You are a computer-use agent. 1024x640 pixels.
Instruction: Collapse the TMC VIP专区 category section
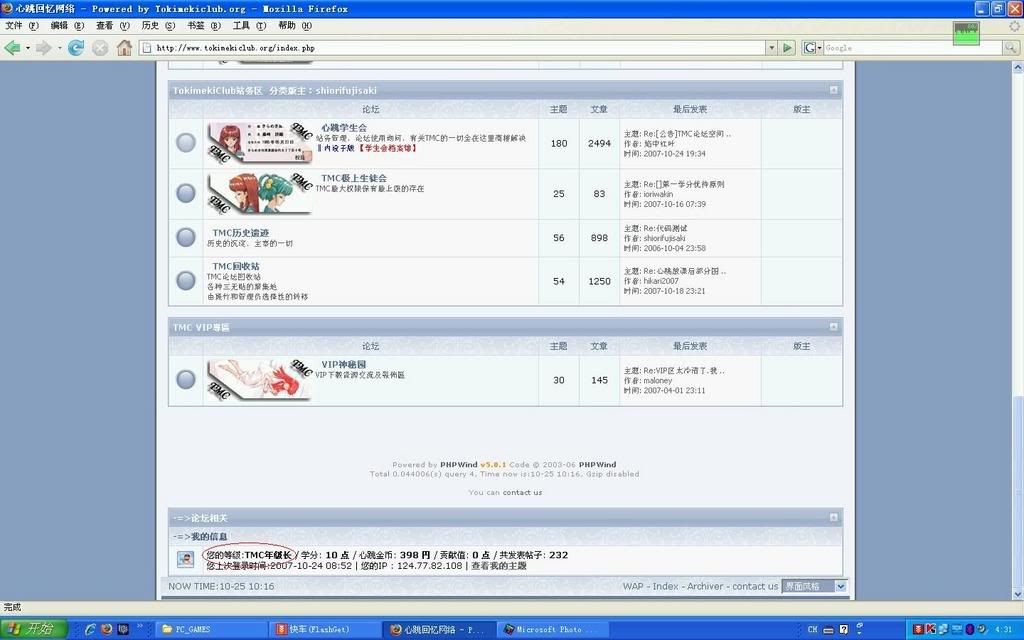coord(833,327)
